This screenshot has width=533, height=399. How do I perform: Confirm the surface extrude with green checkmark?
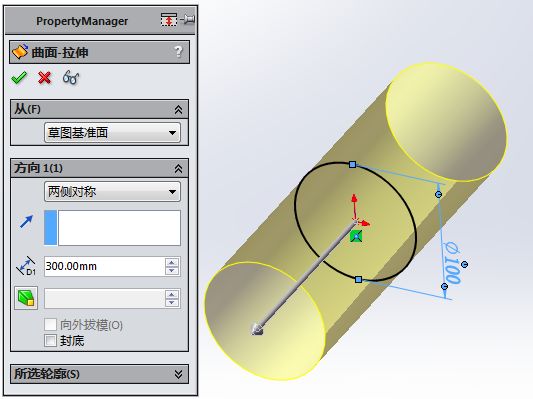(19, 78)
